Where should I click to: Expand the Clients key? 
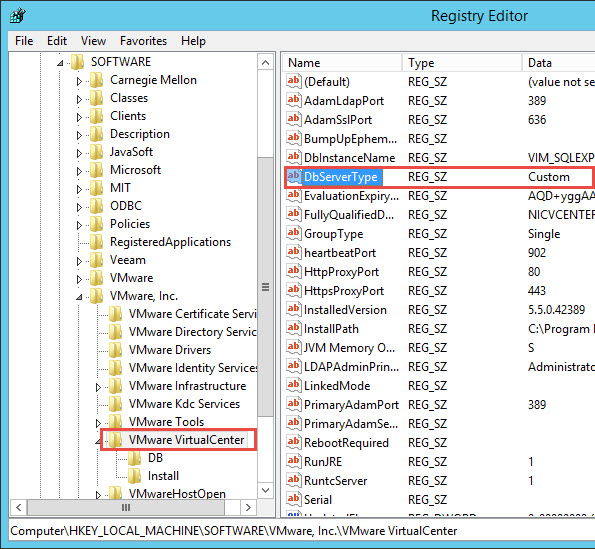[79, 117]
